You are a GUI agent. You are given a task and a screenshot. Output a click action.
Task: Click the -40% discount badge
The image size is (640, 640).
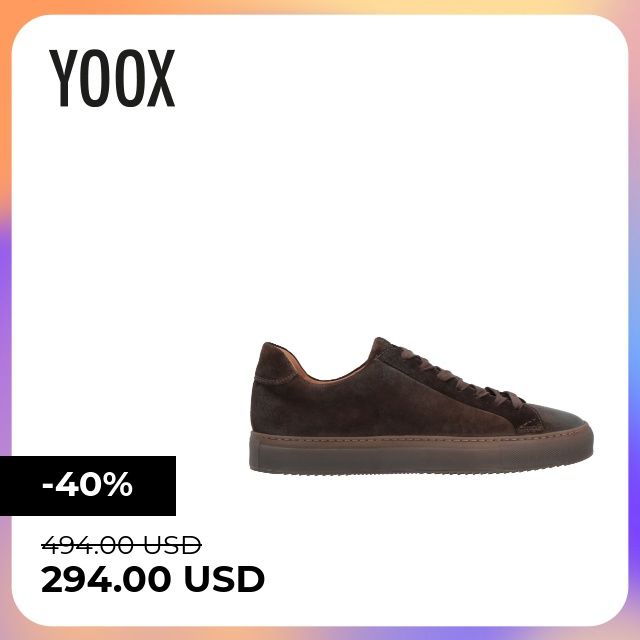tap(88, 486)
